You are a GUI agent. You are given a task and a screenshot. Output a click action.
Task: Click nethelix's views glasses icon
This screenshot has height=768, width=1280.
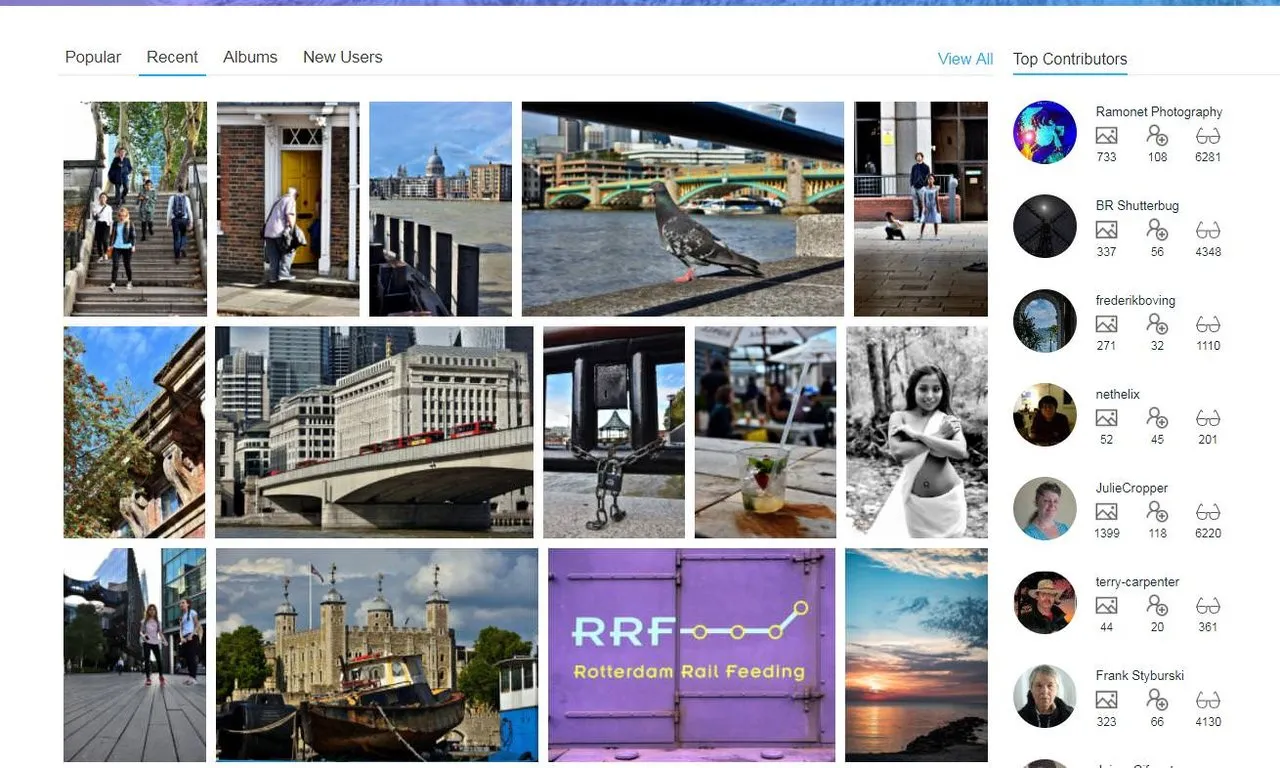pyautogui.click(x=1208, y=418)
